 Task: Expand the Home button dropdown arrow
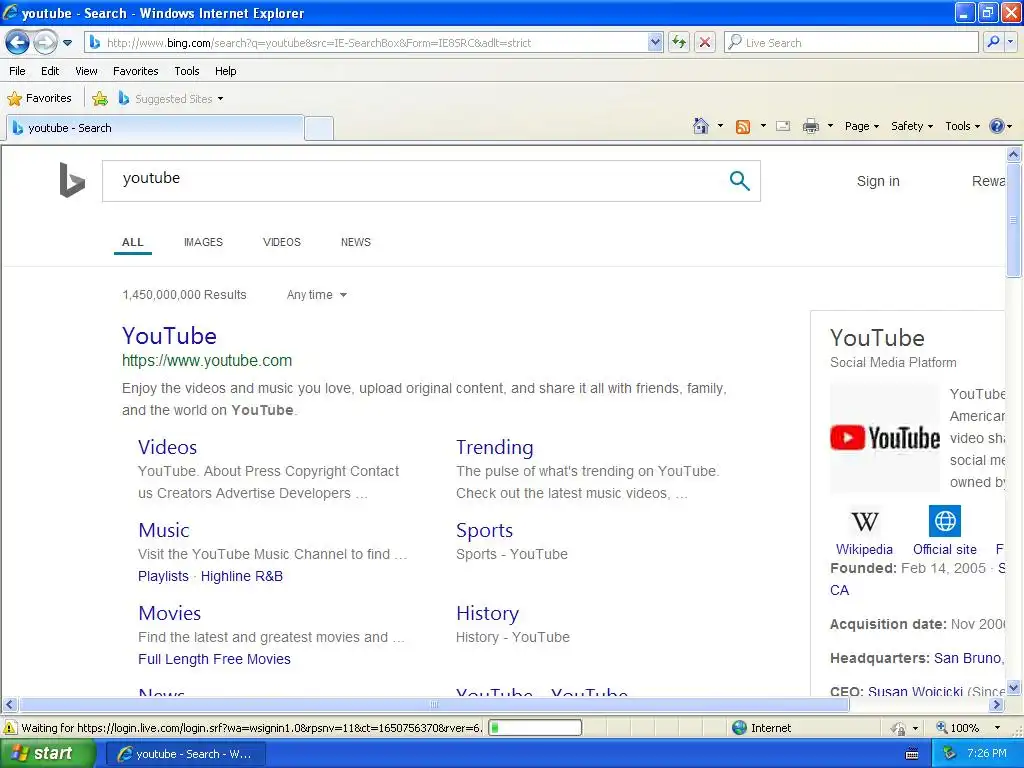coord(720,126)
